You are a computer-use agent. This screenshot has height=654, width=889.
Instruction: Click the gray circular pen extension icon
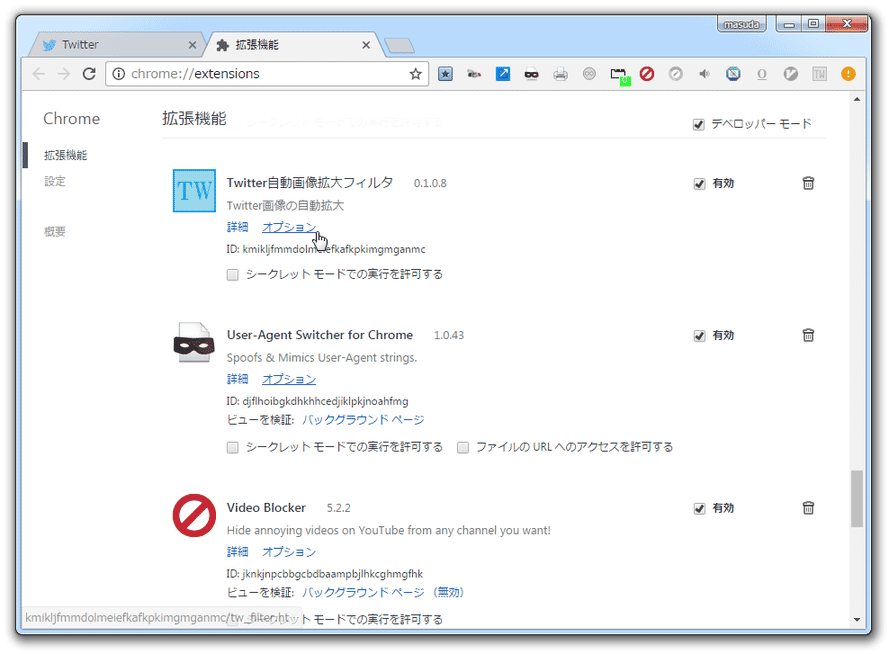[791, 74]
